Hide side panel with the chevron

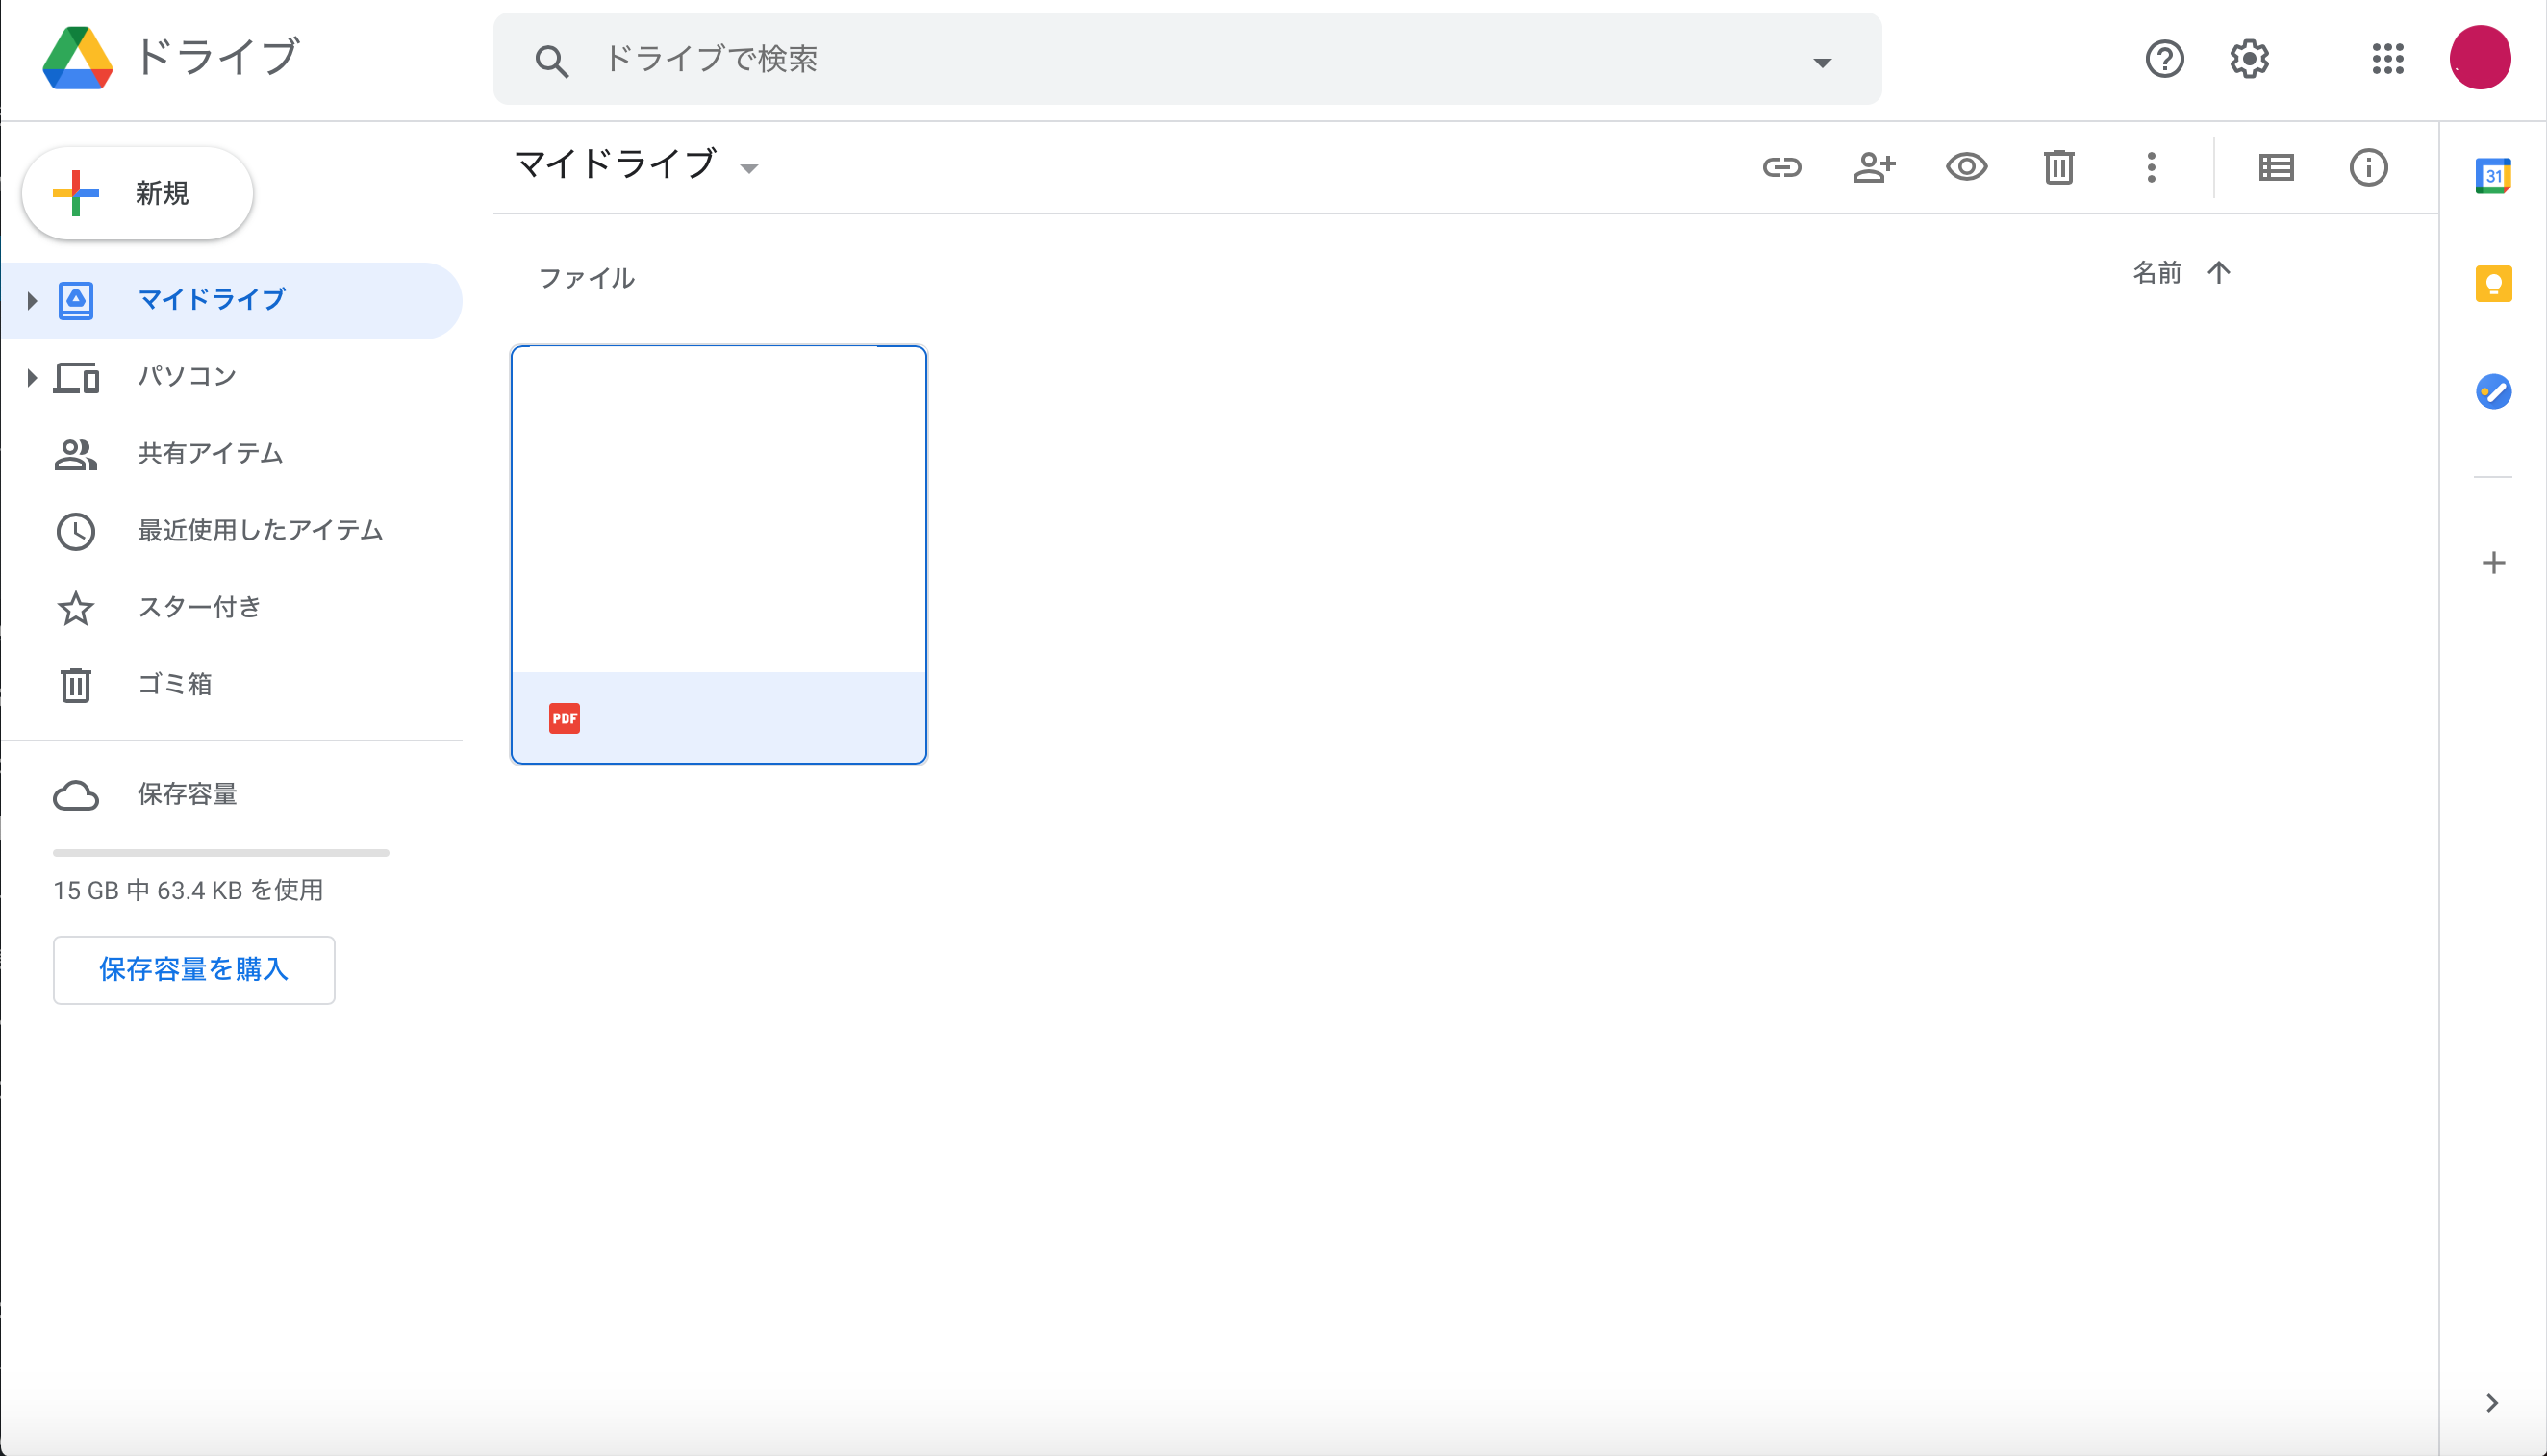coord(2491,1403)
